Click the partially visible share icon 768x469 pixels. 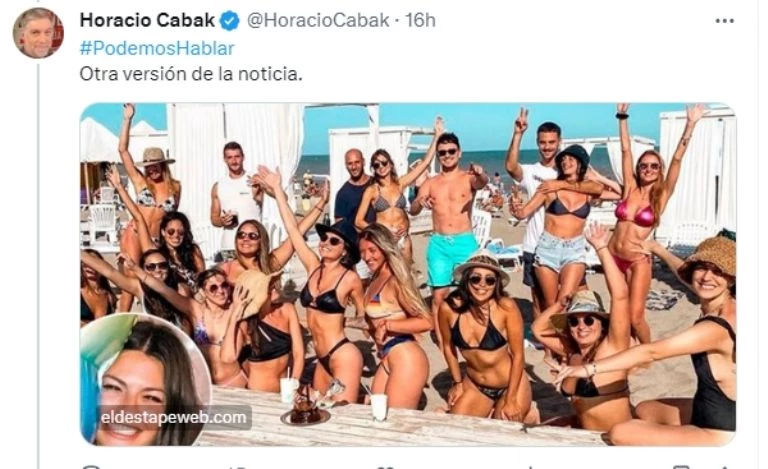[x=722, y=467]
